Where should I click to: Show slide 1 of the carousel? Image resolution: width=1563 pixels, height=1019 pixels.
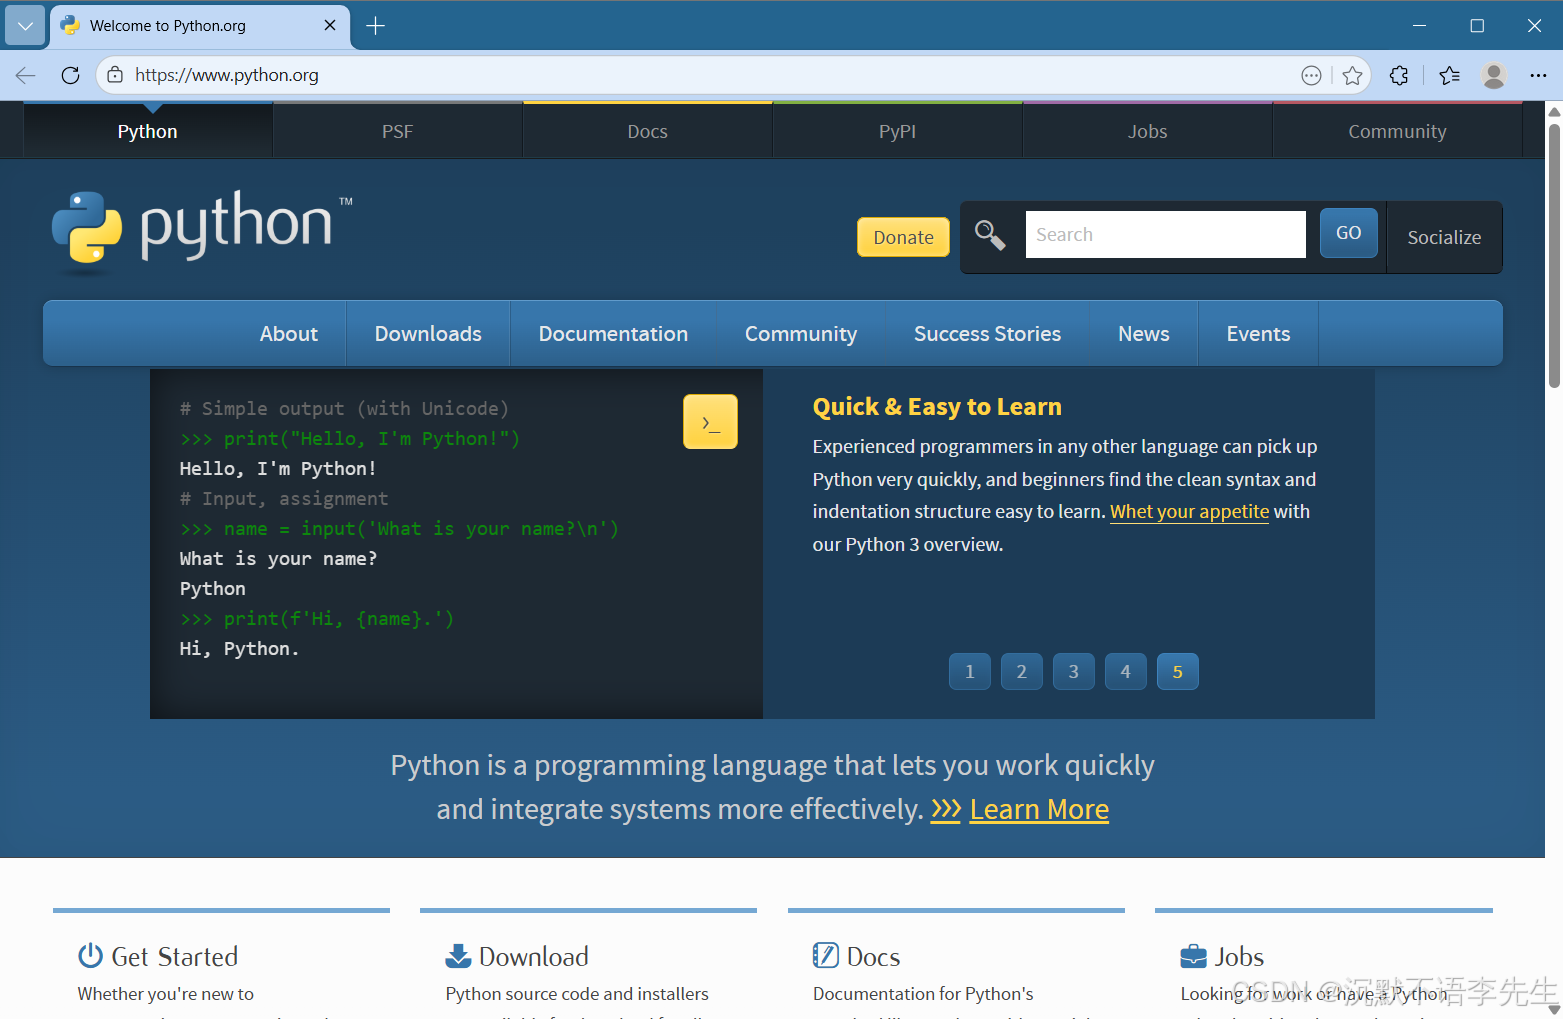(970, 672)
